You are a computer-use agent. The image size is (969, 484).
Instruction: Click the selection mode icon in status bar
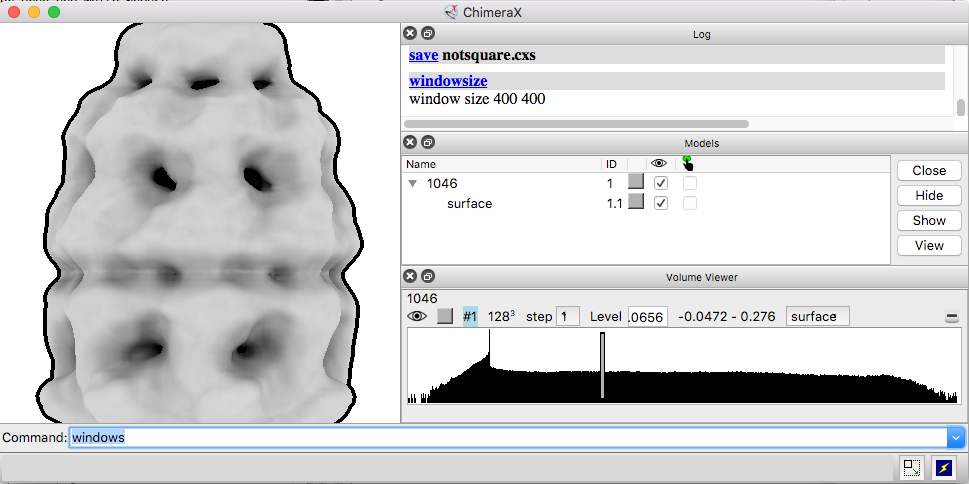point(910,467)
